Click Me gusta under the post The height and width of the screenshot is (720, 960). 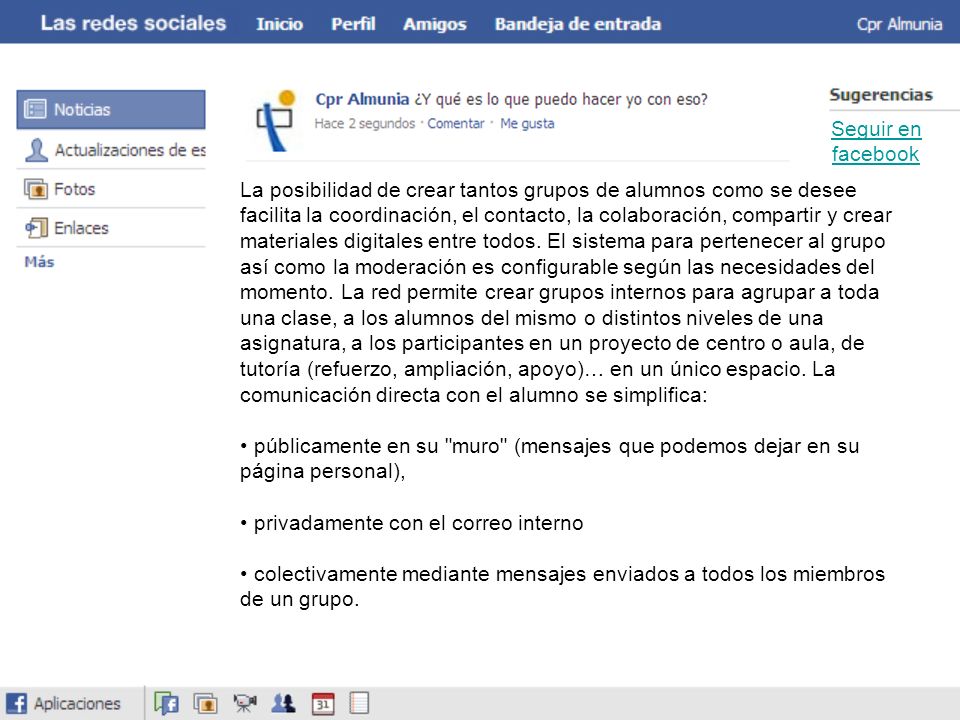pyautogui.click(x=527, y=124)
